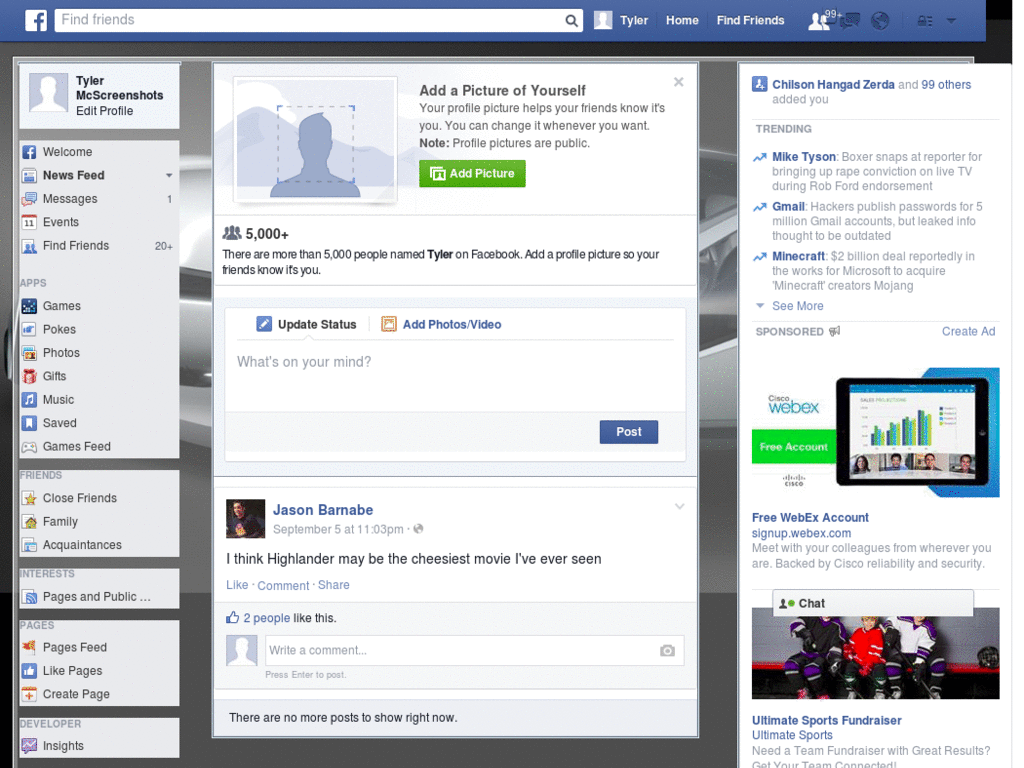Click the blue Post button

[628, 432]
